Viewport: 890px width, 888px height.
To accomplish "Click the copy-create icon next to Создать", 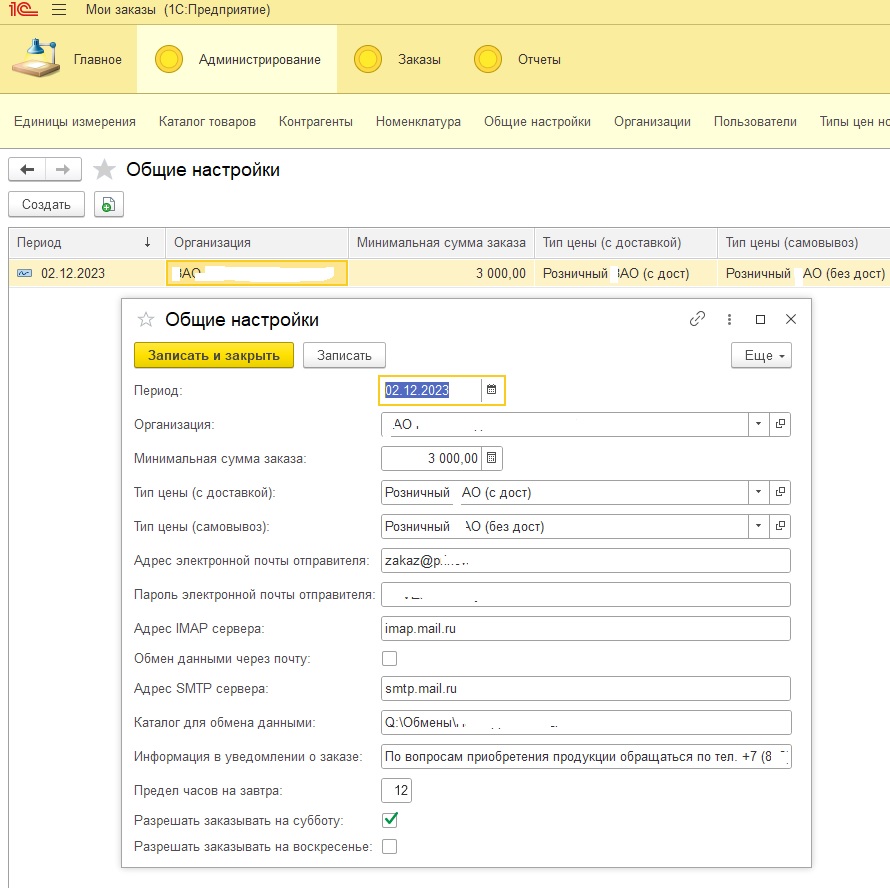I will (109, 204).
